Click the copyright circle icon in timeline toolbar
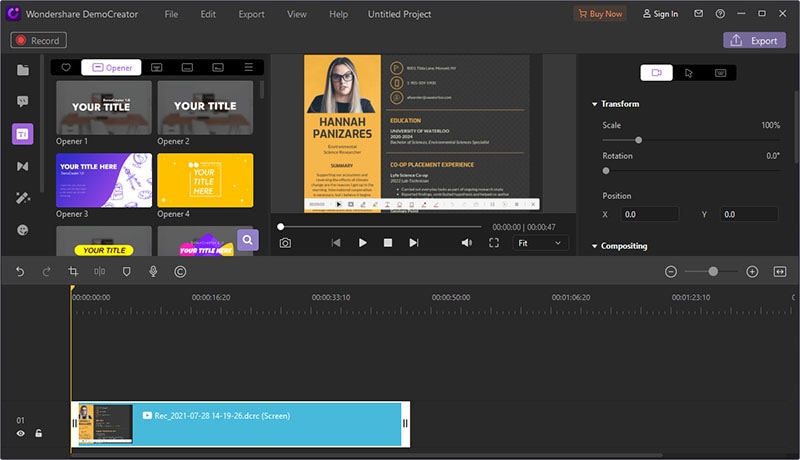Viewport: 800px width, 460px height. (x=180, y=272)
